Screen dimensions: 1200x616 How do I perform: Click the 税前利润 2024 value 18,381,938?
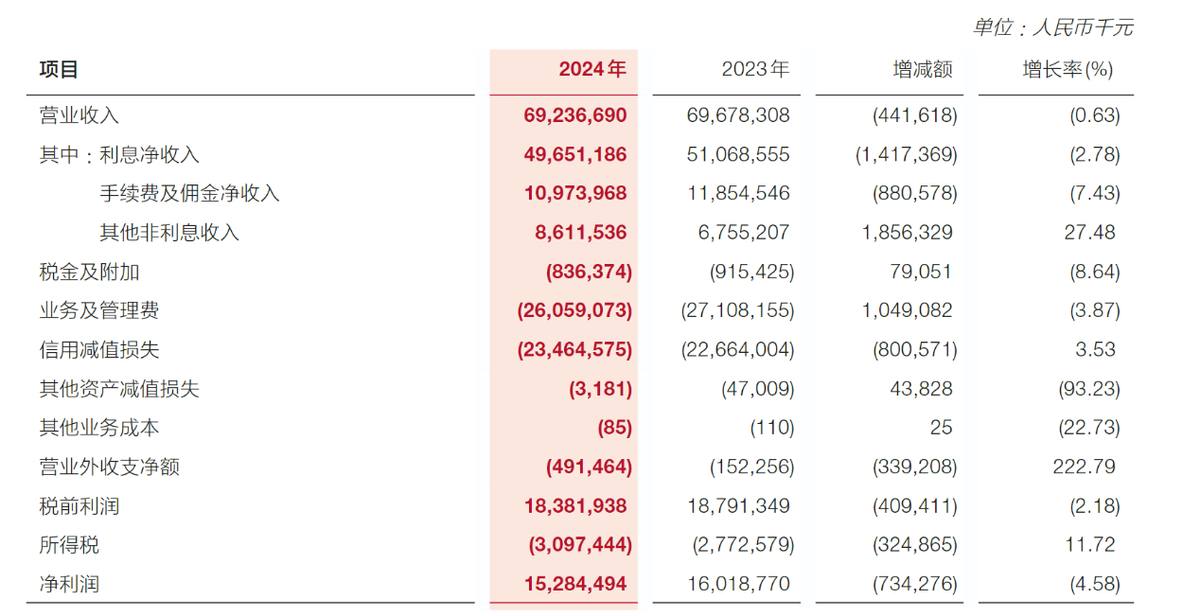pos(574,506)
